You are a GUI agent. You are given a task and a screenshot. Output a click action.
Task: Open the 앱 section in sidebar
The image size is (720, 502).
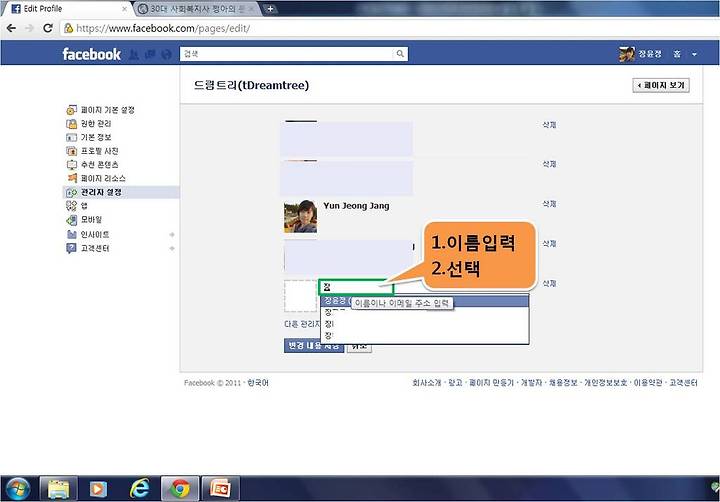point(77,206)
